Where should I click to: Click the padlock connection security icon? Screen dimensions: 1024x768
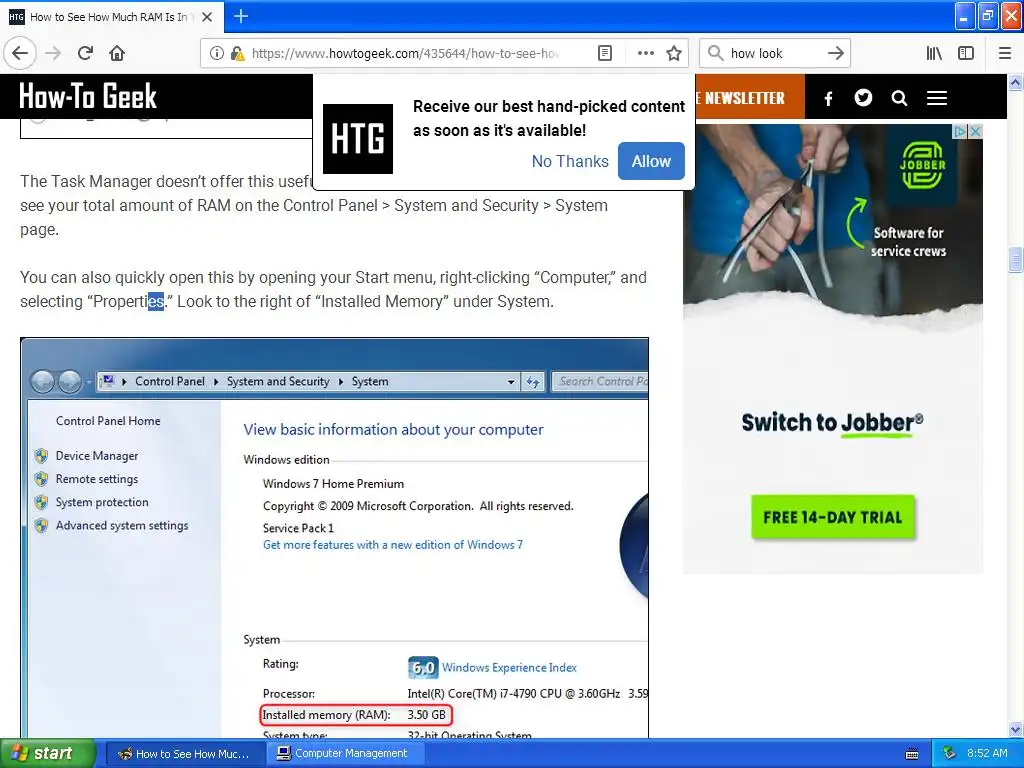[237, 53]
